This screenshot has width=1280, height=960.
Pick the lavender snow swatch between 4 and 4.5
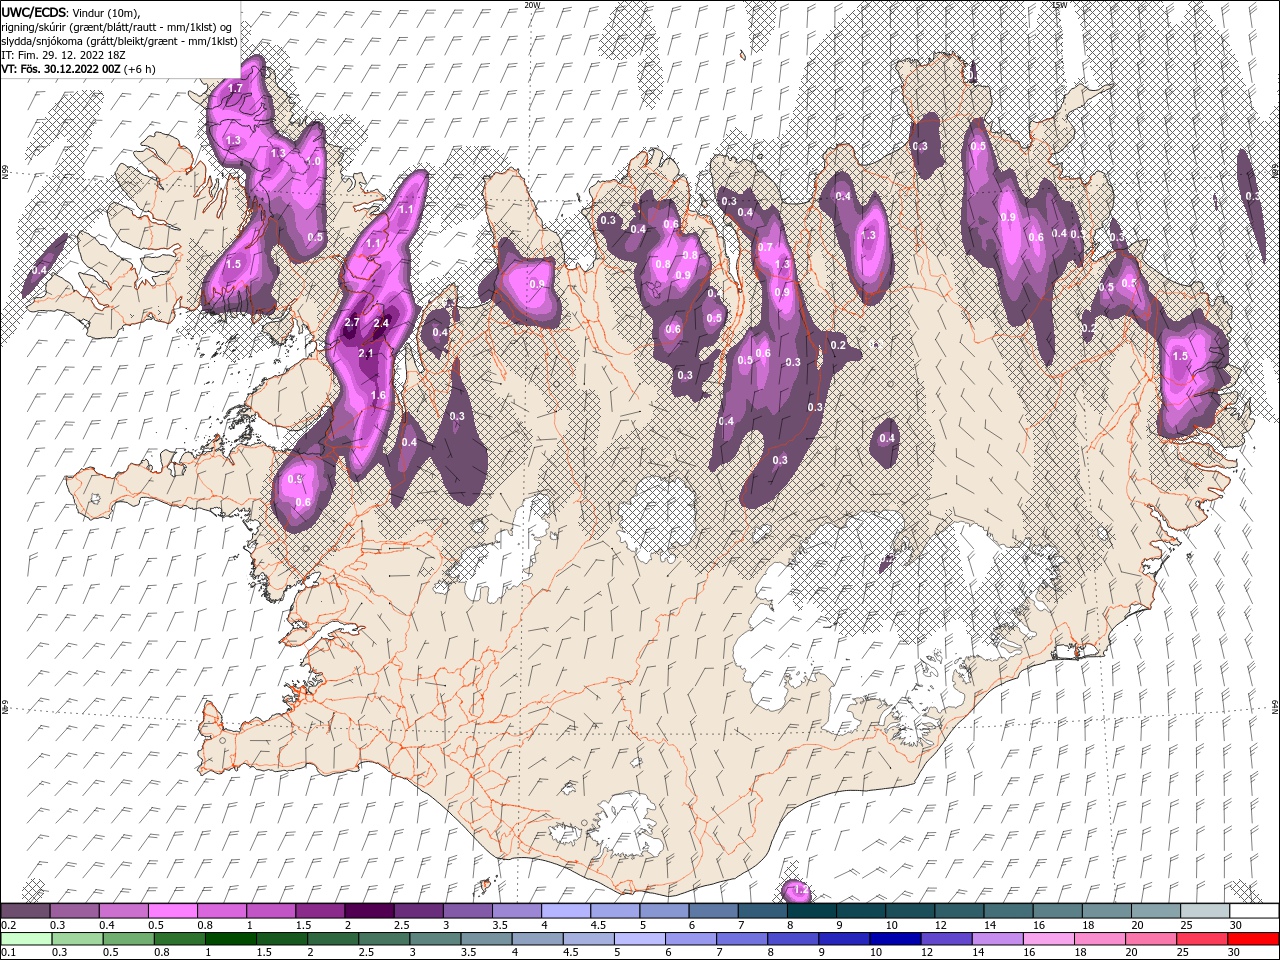tap(565, 911)
